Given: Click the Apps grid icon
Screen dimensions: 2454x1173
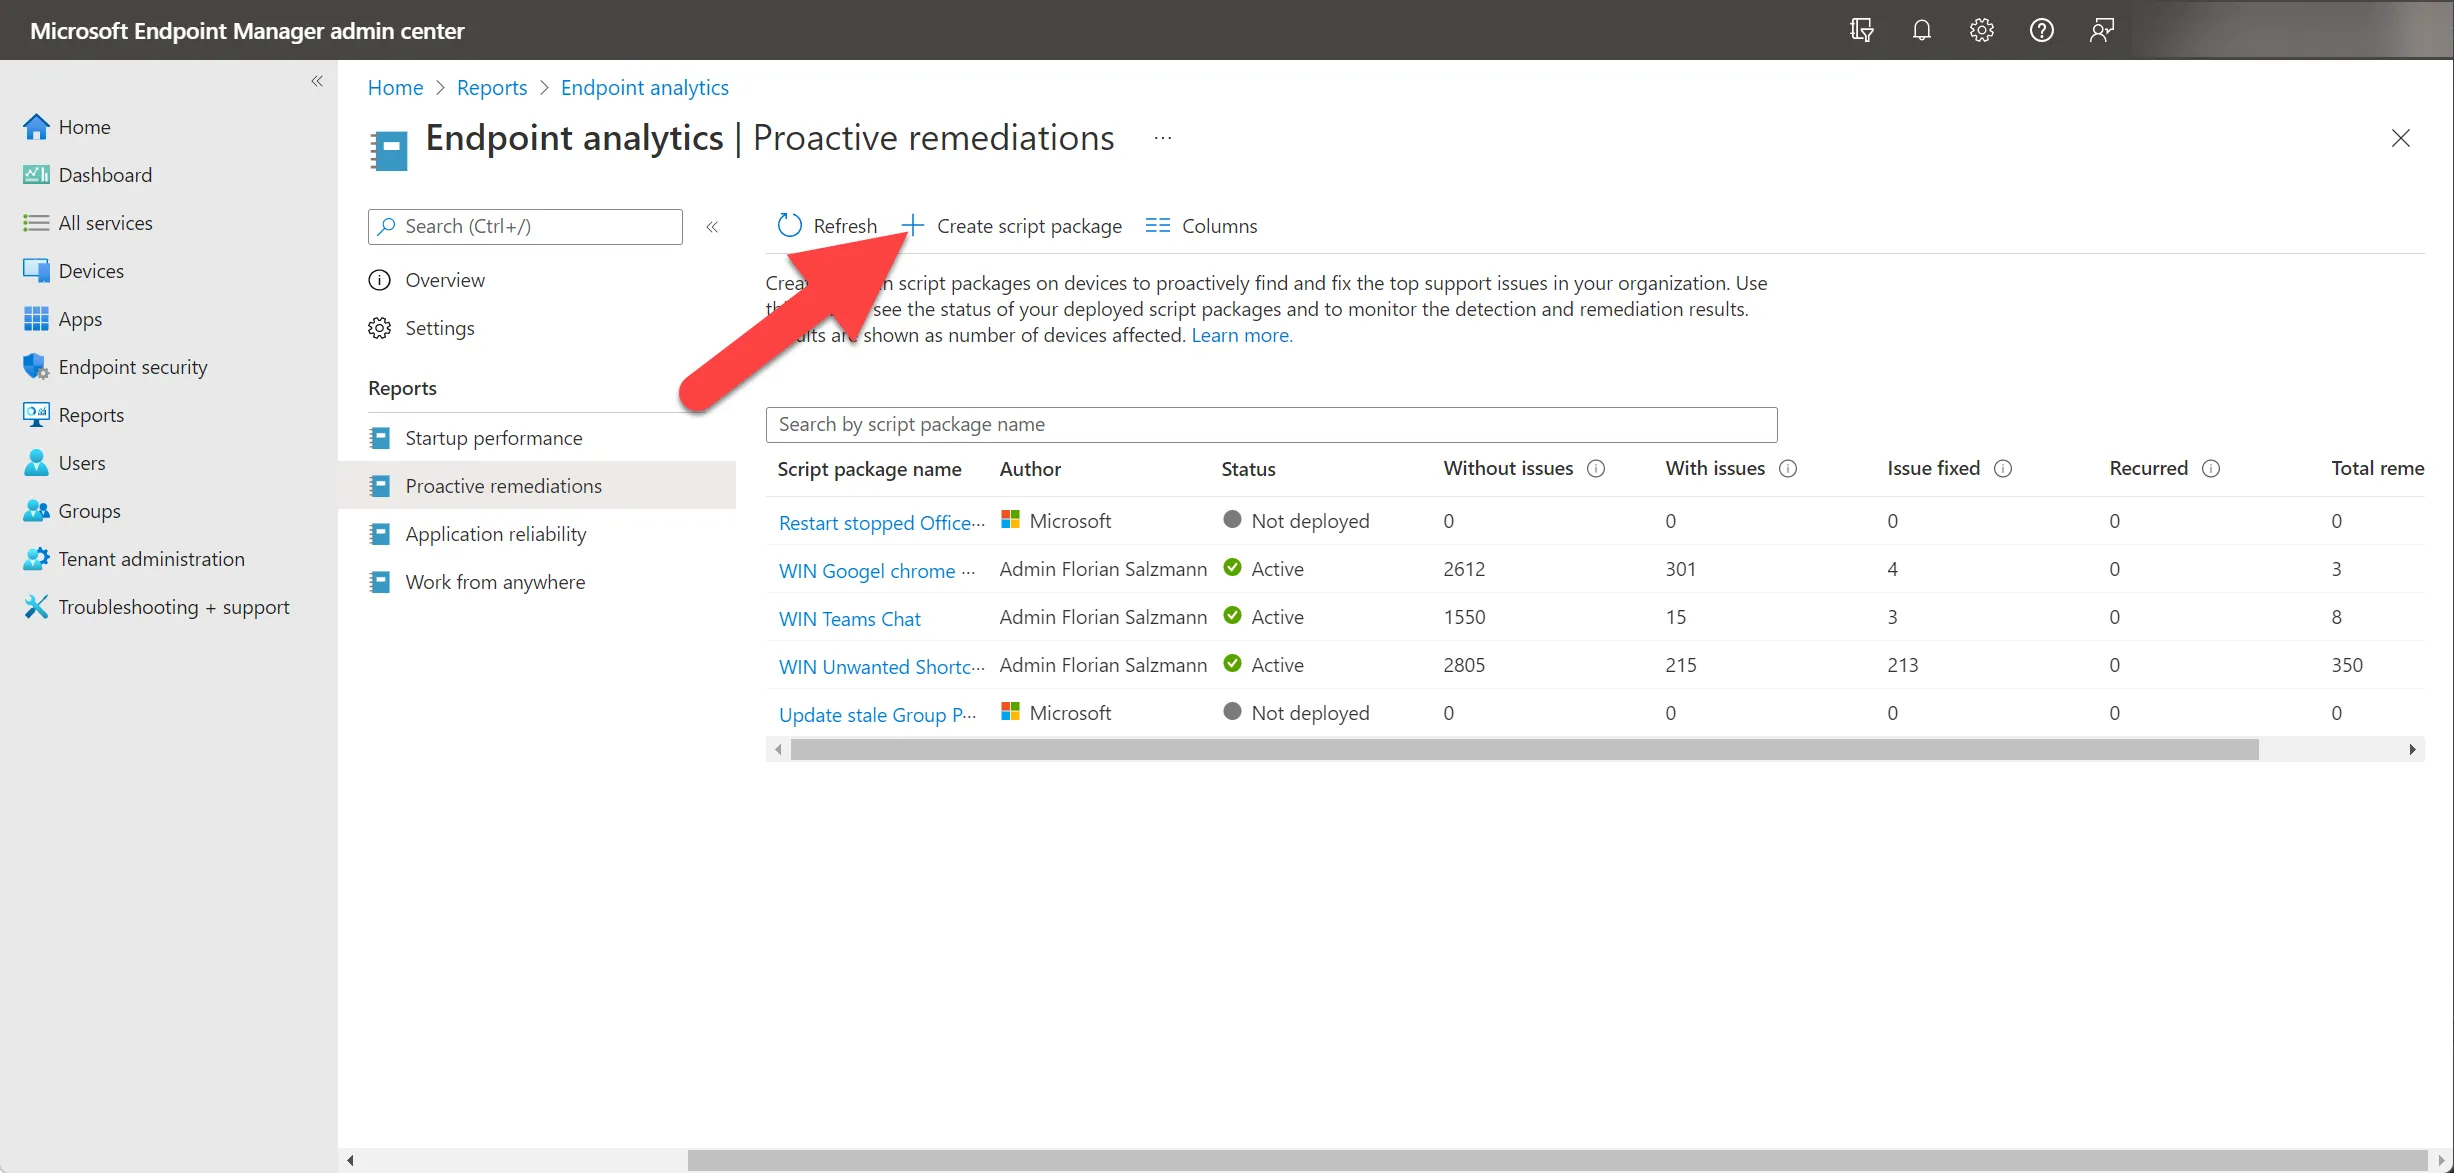Looking at the screenshot, I should 36,319.
